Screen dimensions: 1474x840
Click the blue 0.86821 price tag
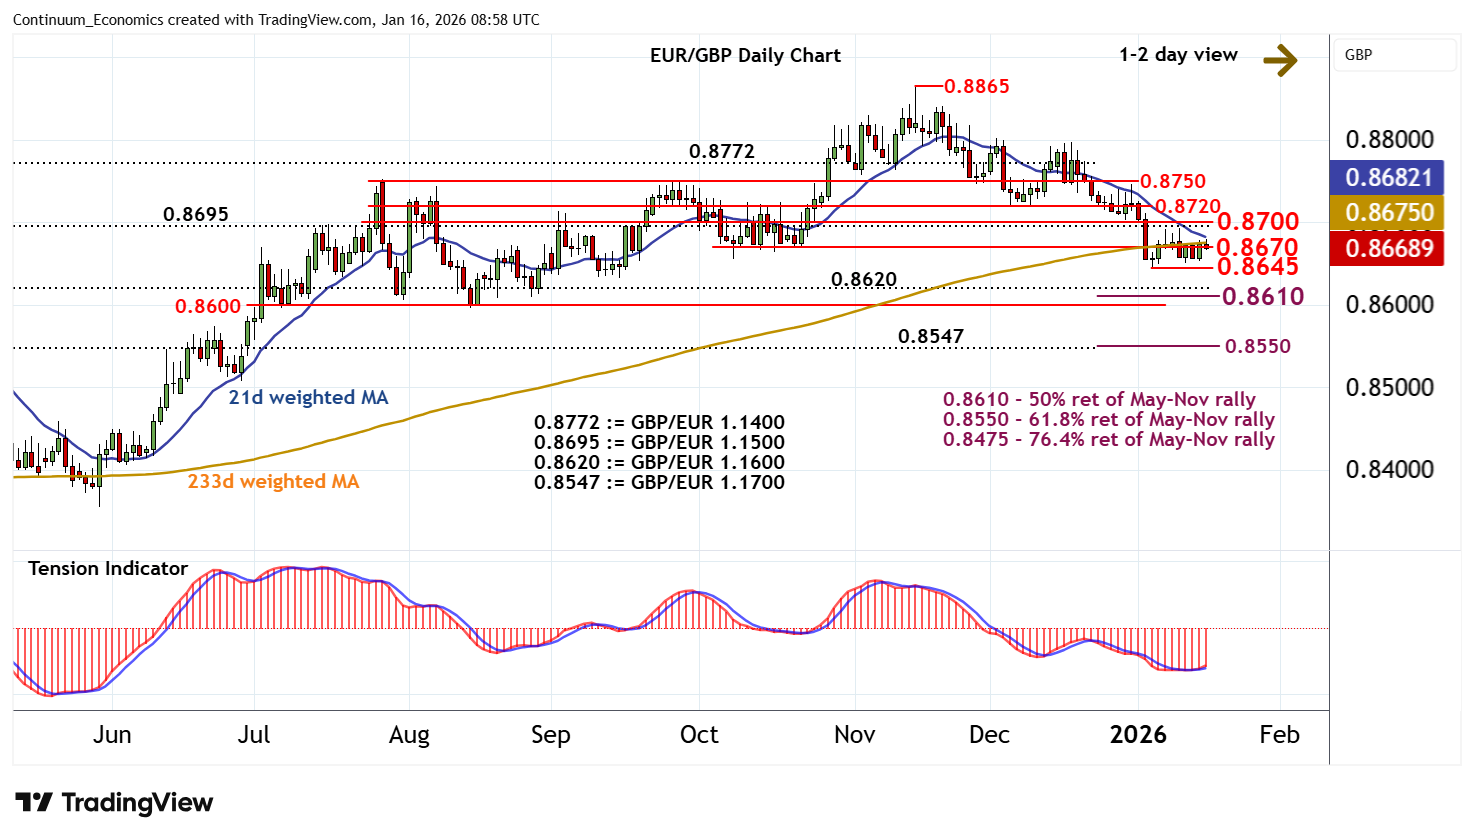(1387, 178)
